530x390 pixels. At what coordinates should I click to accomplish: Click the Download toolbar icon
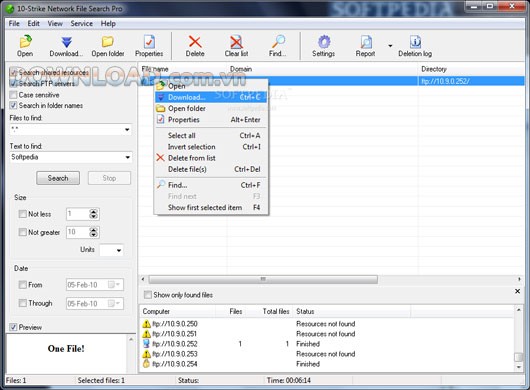pos(66,46)
